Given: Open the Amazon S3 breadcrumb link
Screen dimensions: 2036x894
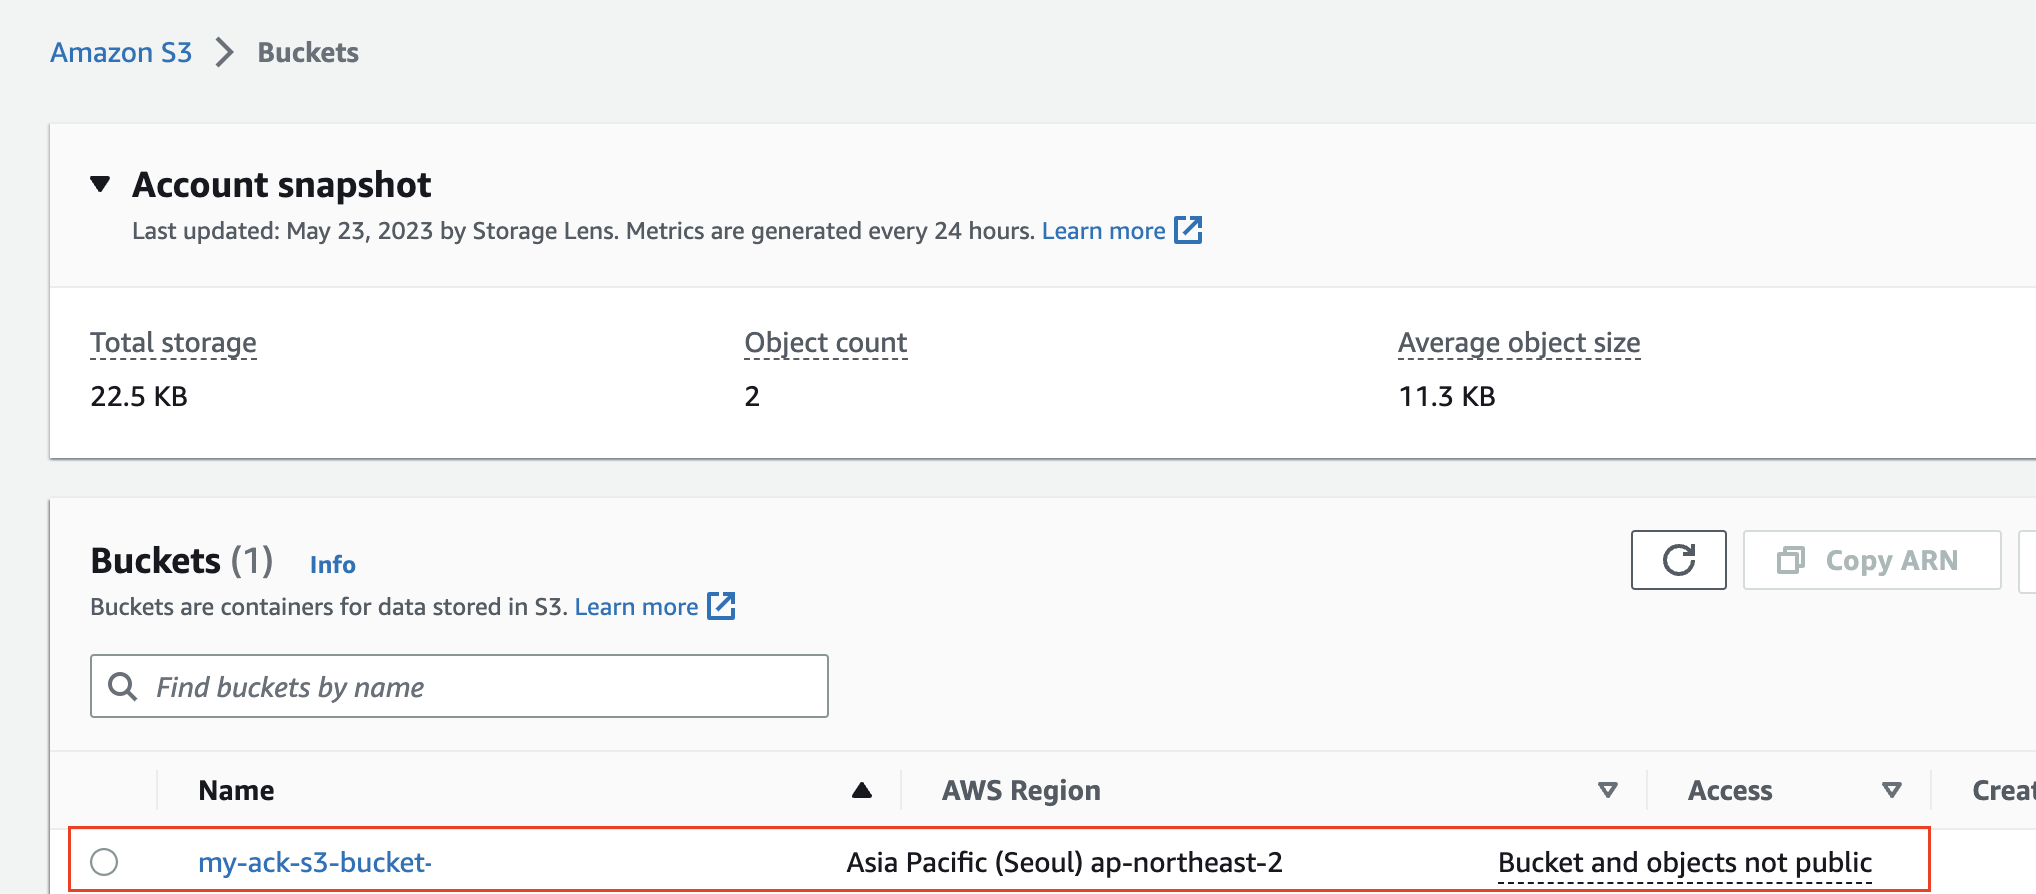Looking at the screenshot, I should pos(121,52).
